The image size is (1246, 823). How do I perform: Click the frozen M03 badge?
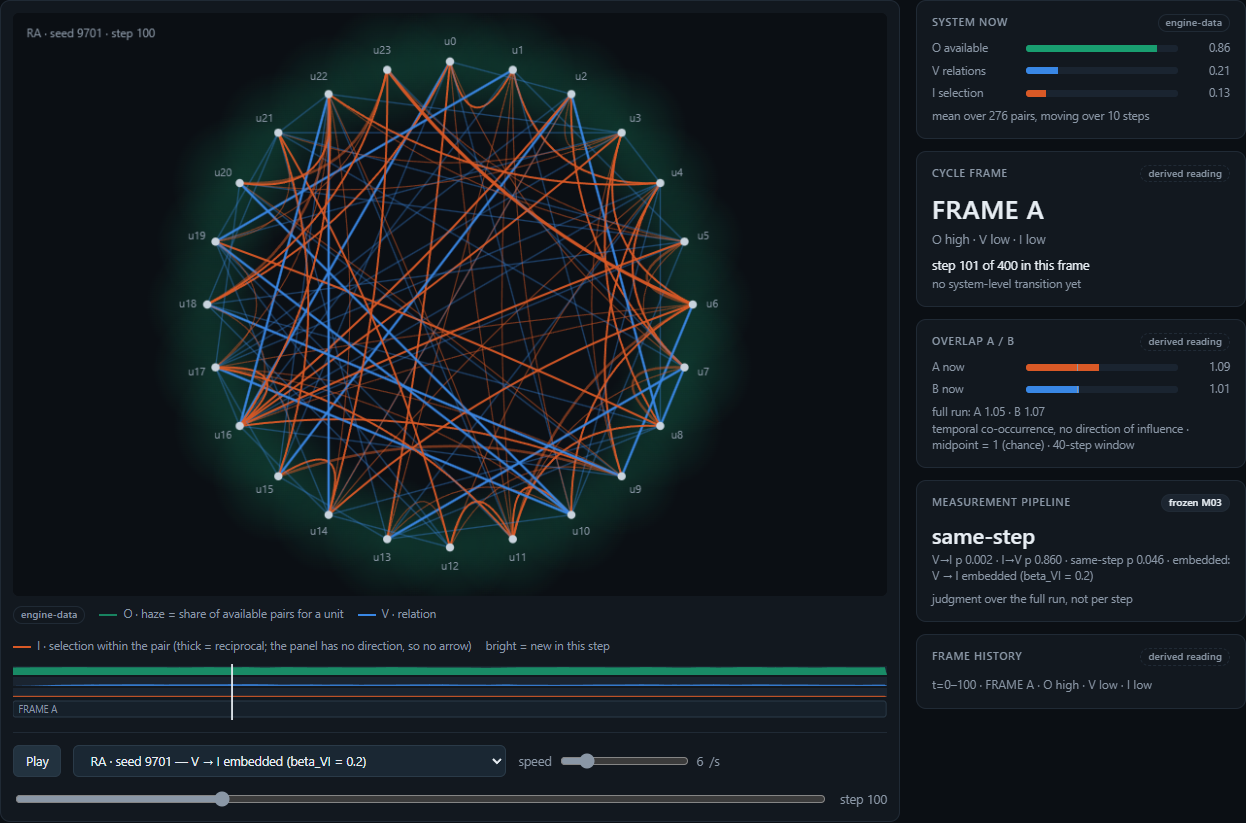[x=1196, y=503]
